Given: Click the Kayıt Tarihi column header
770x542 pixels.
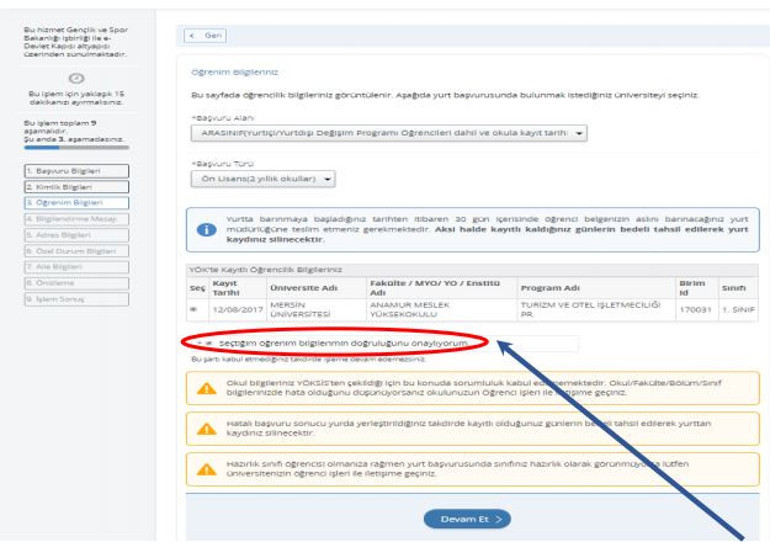Looking at the screenshot, I should (x=224, y=287).
